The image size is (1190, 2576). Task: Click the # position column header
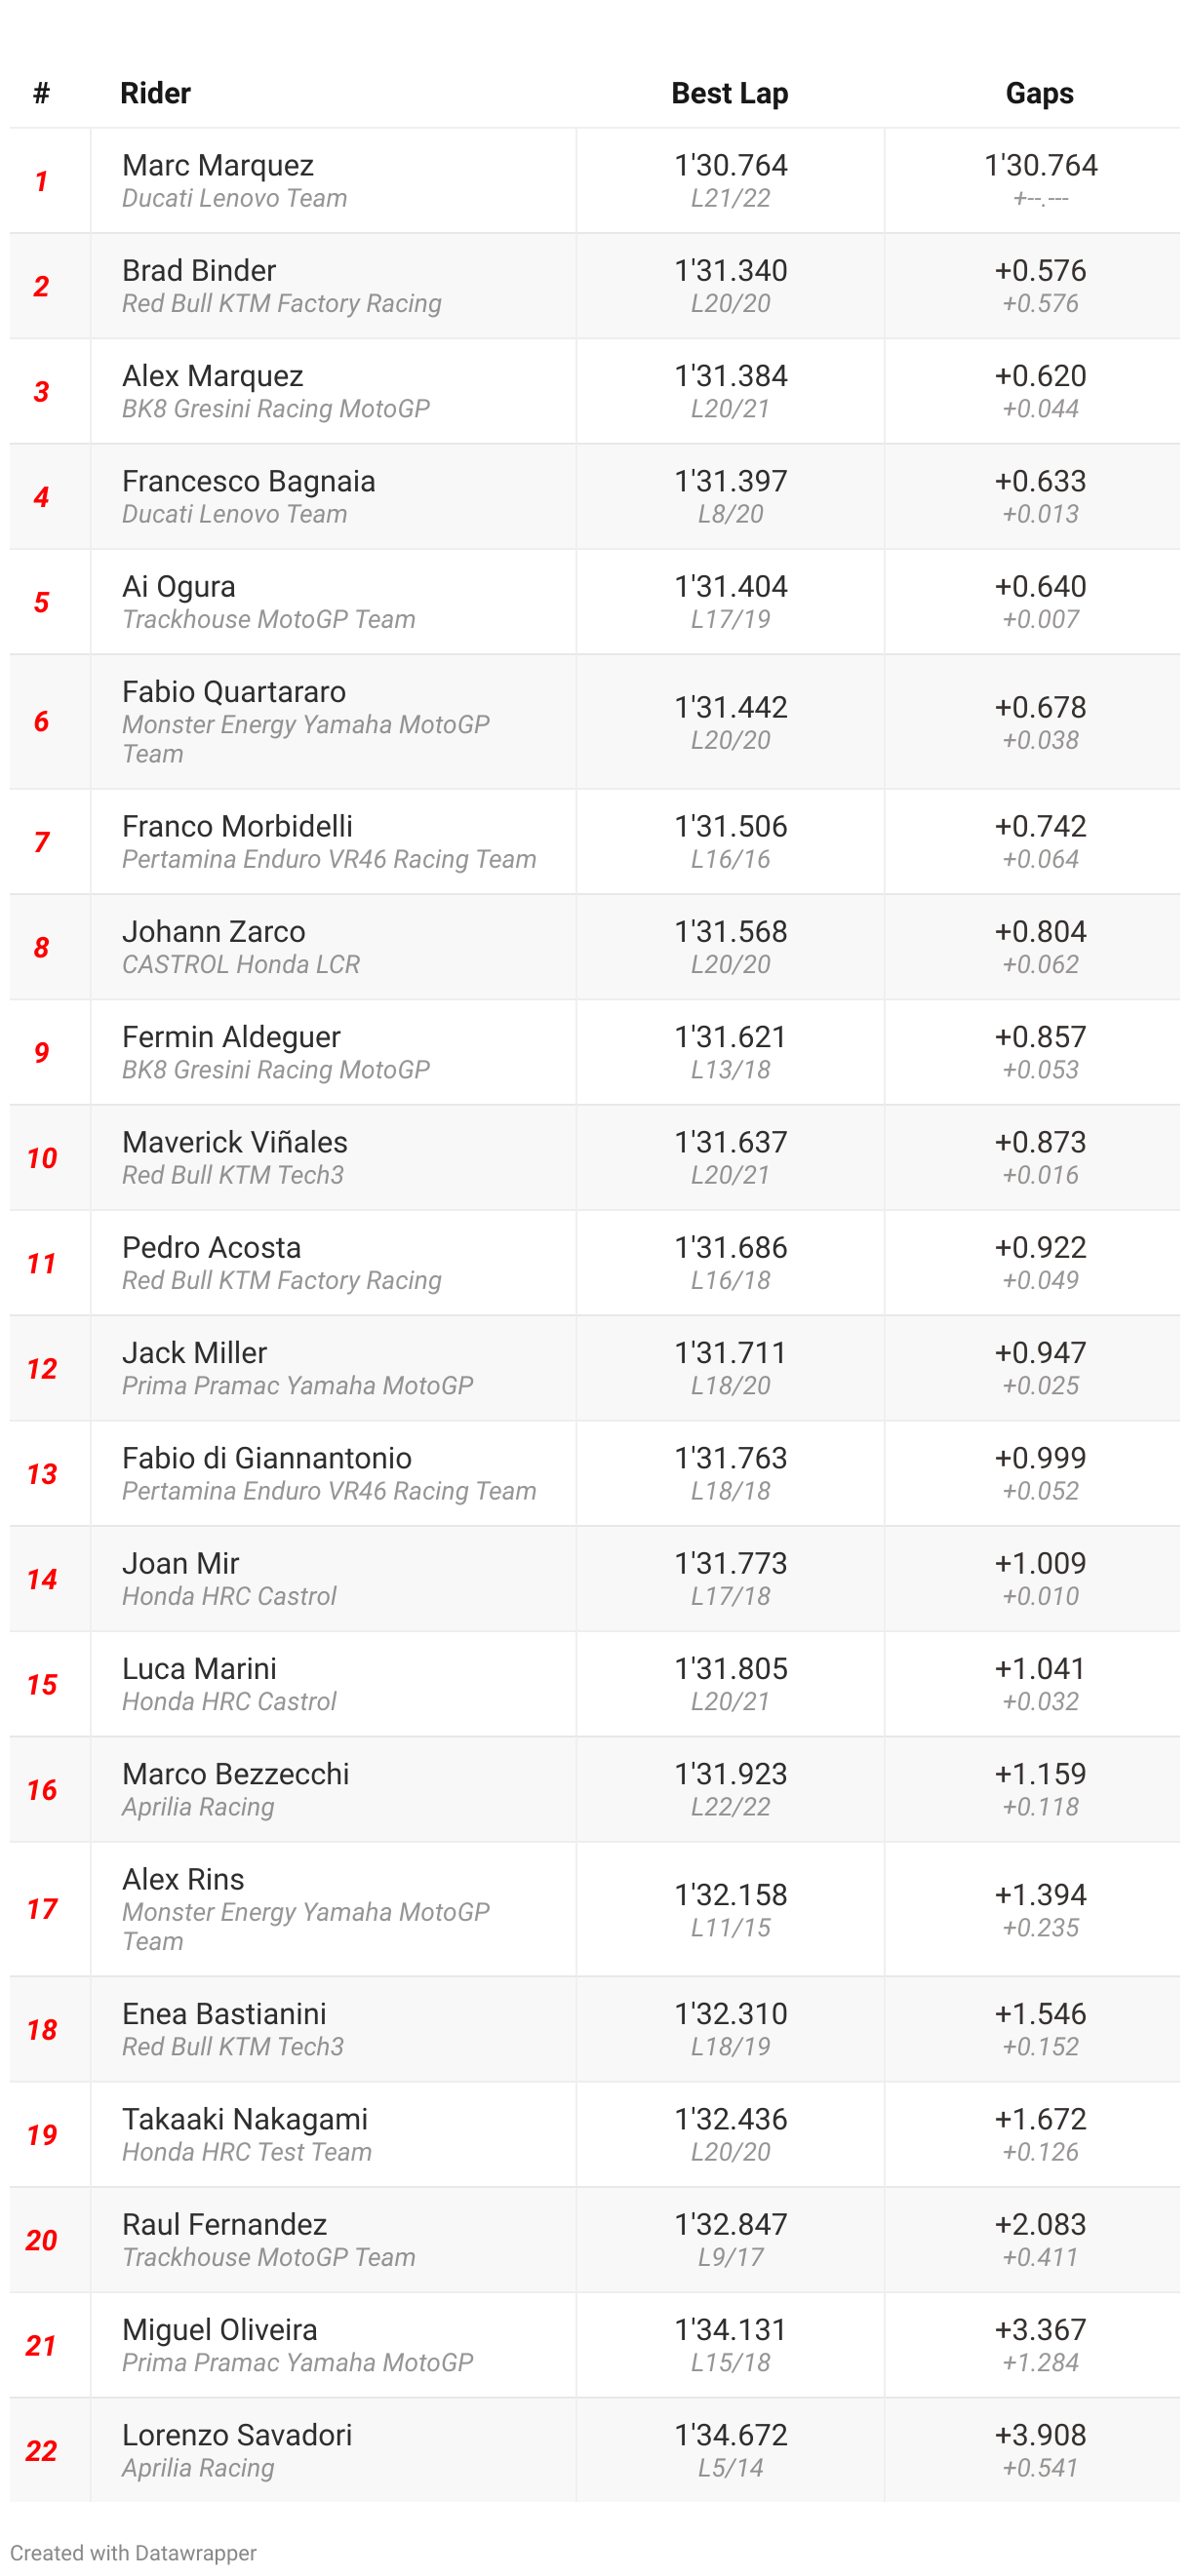(42, 93)
